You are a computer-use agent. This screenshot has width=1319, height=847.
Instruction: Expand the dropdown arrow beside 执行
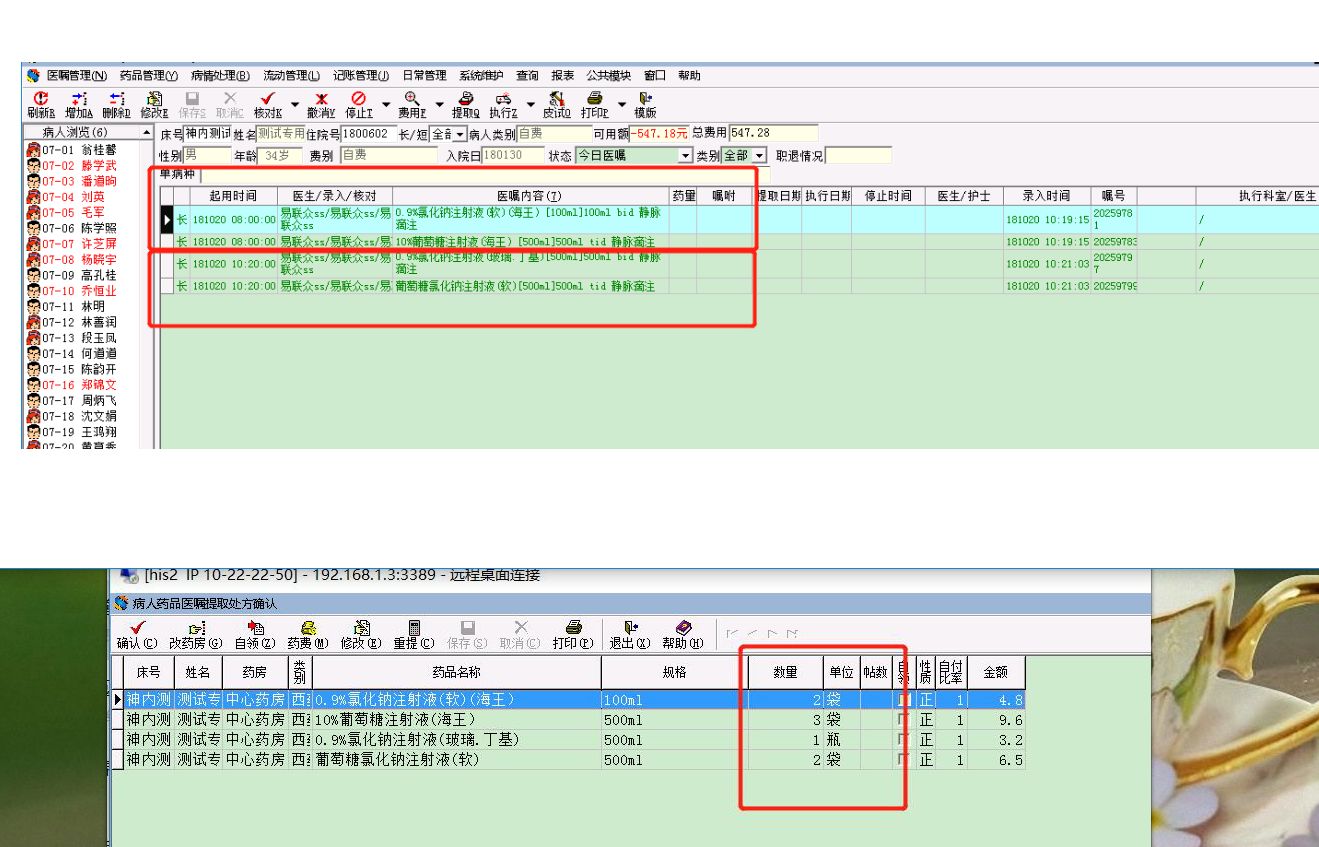tap(531, 104)
